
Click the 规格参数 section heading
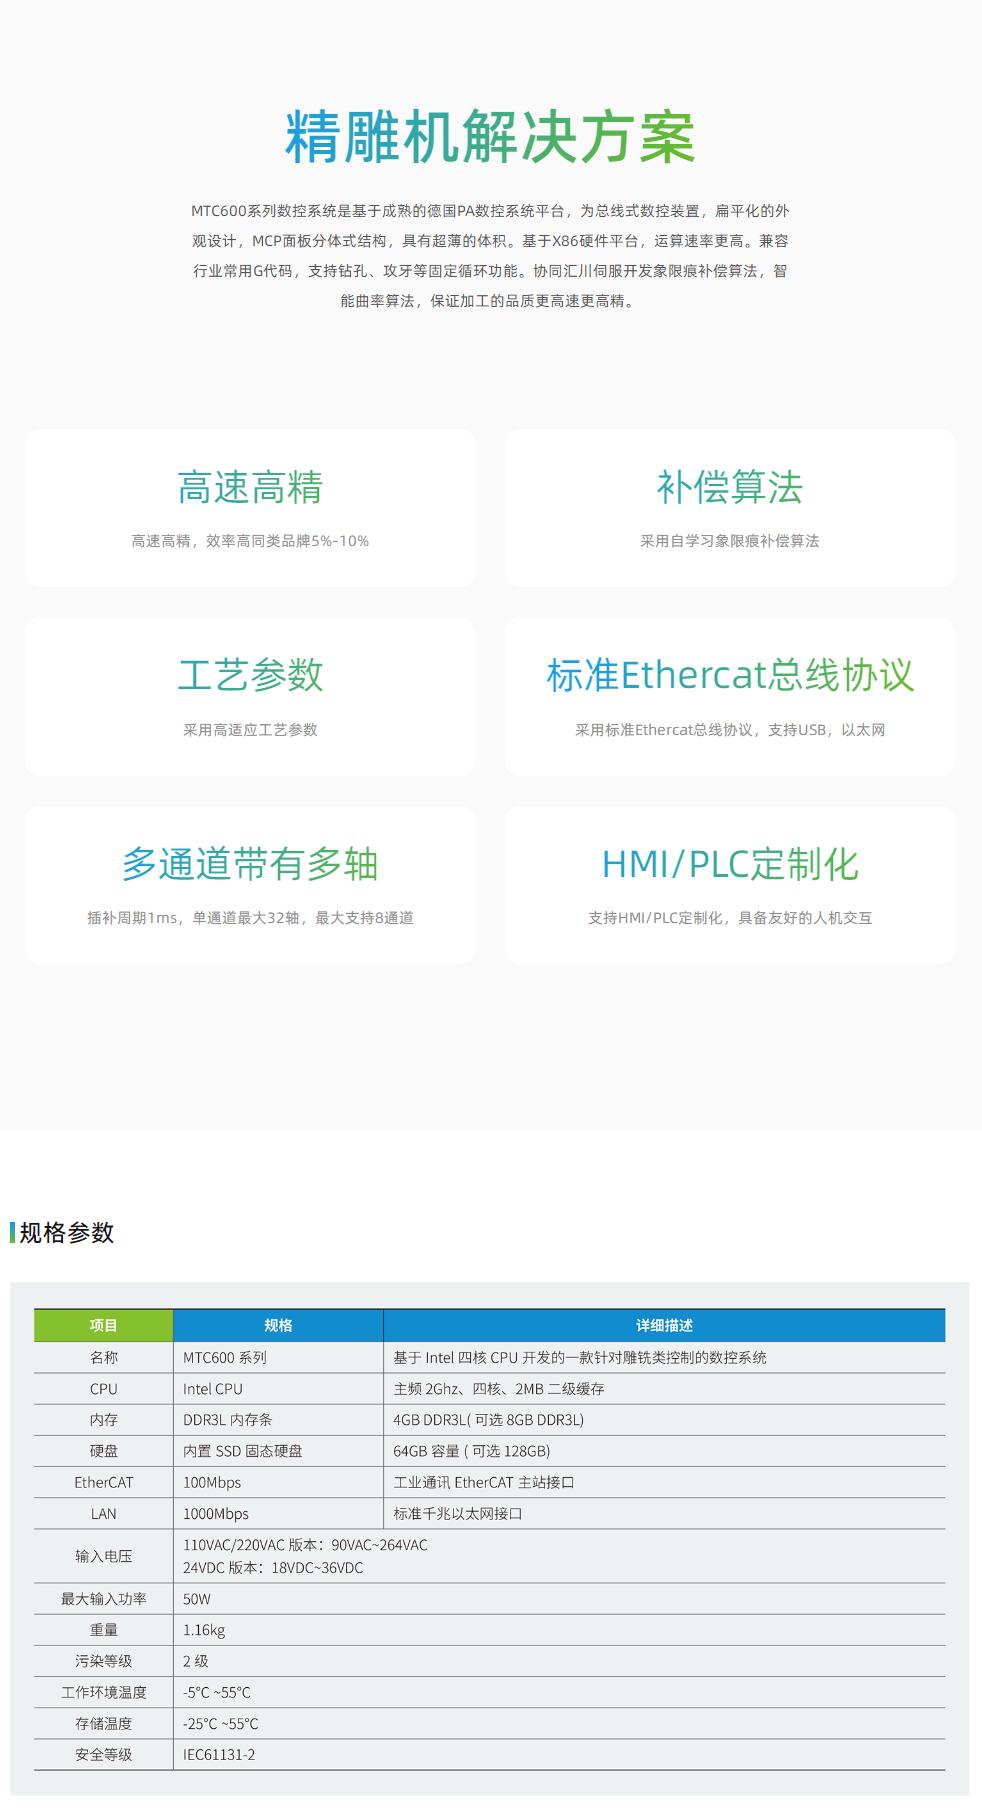click(66, 1233)
